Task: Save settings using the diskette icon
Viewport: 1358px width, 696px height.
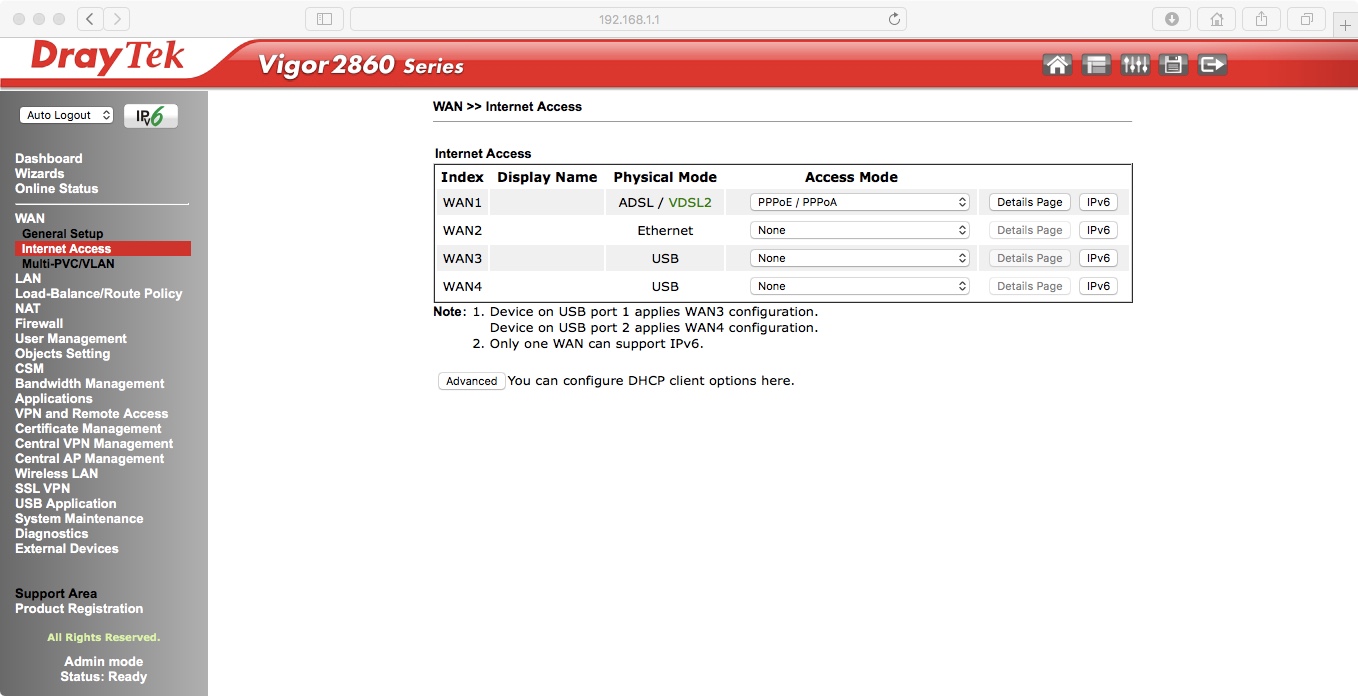Action: (x=1173, y=62)
